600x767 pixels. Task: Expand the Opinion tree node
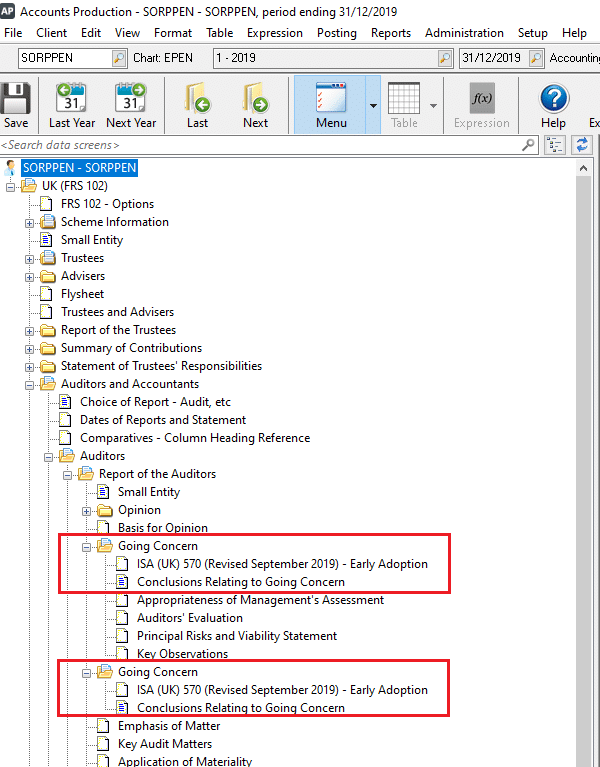click(86, 510)
